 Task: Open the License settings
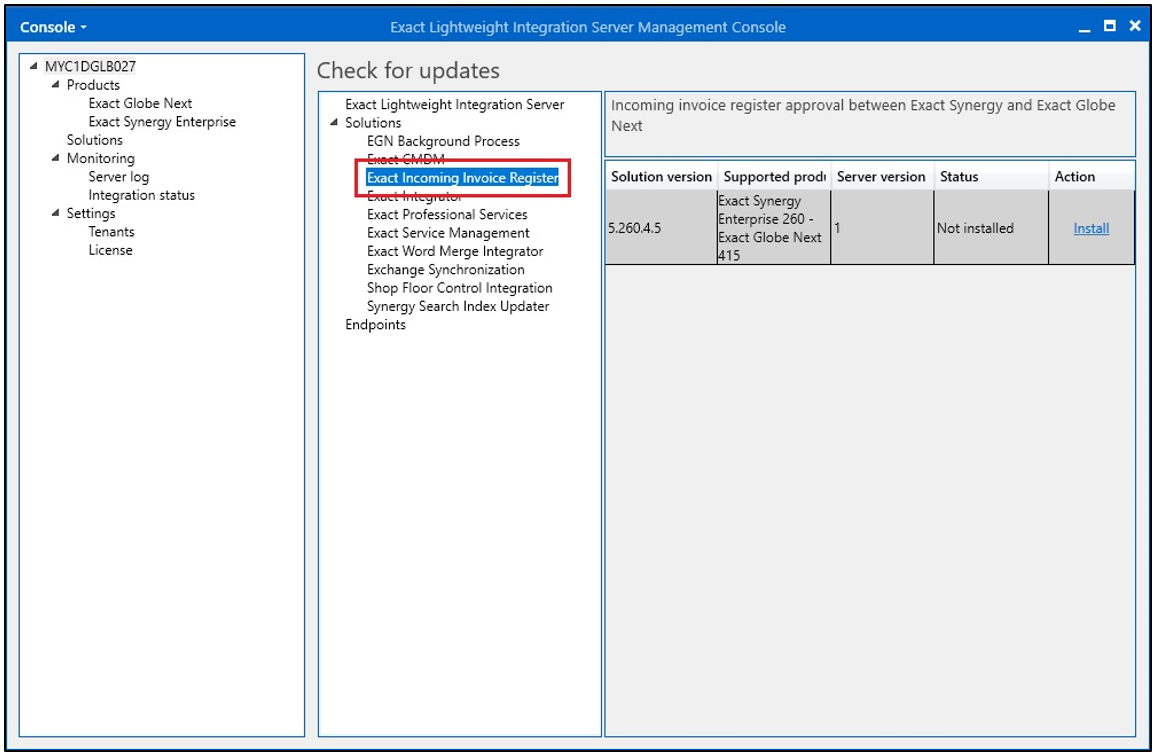pos(111,250)
